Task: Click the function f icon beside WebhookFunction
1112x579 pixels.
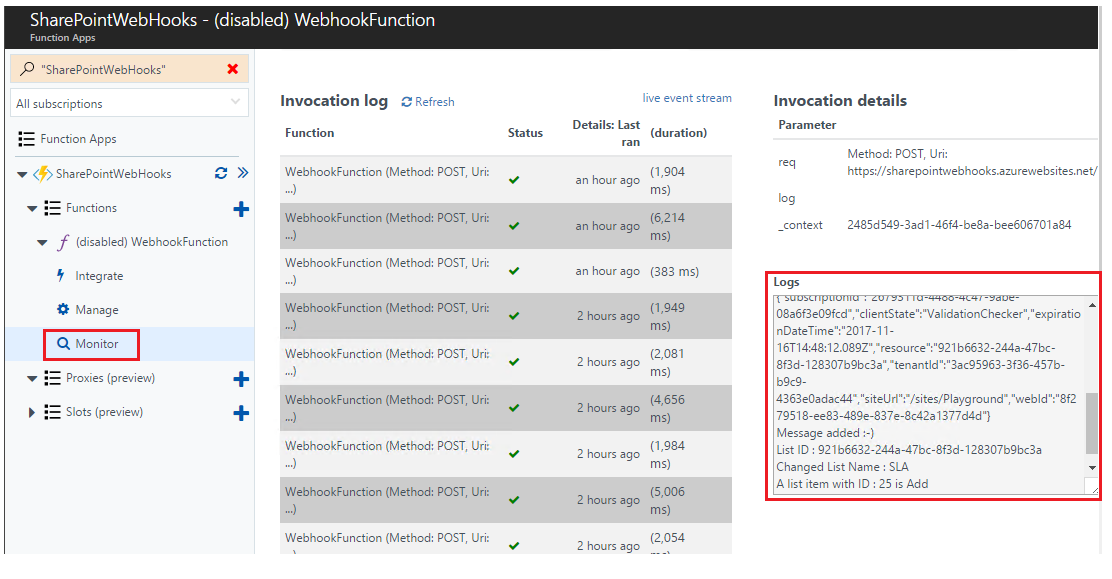Action: 63,242
